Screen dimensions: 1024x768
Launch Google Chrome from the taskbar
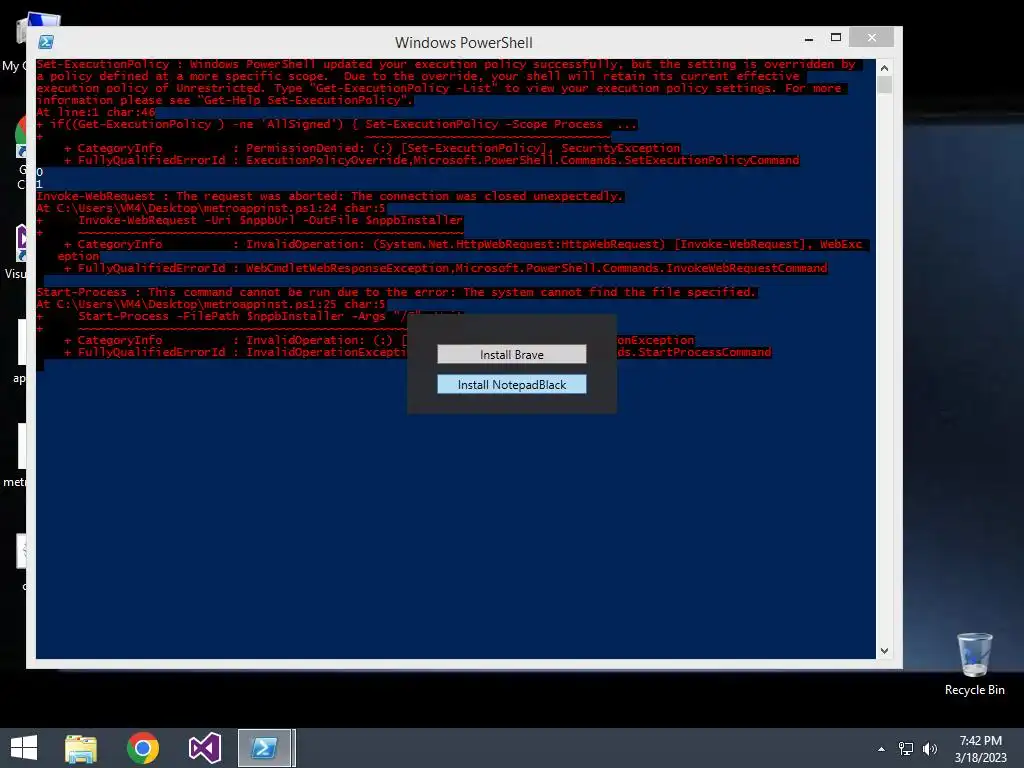[143, 748]
